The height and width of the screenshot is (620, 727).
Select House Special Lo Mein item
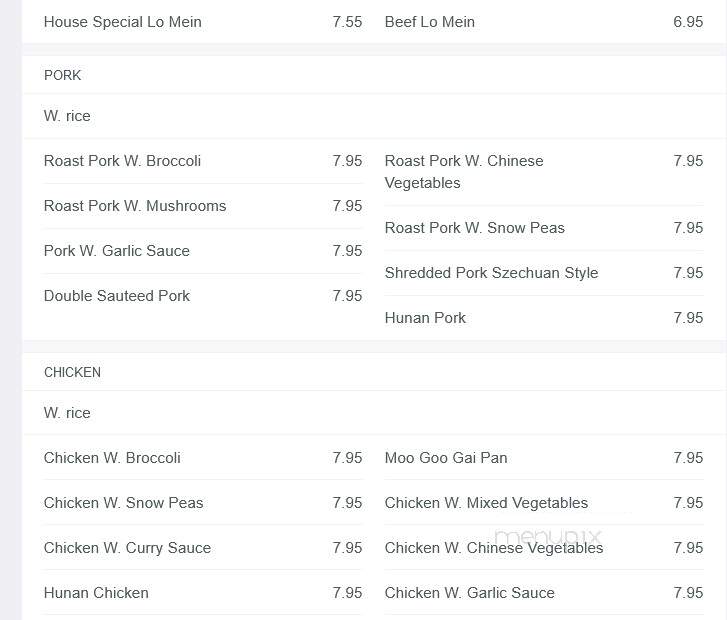pos(122,22)
